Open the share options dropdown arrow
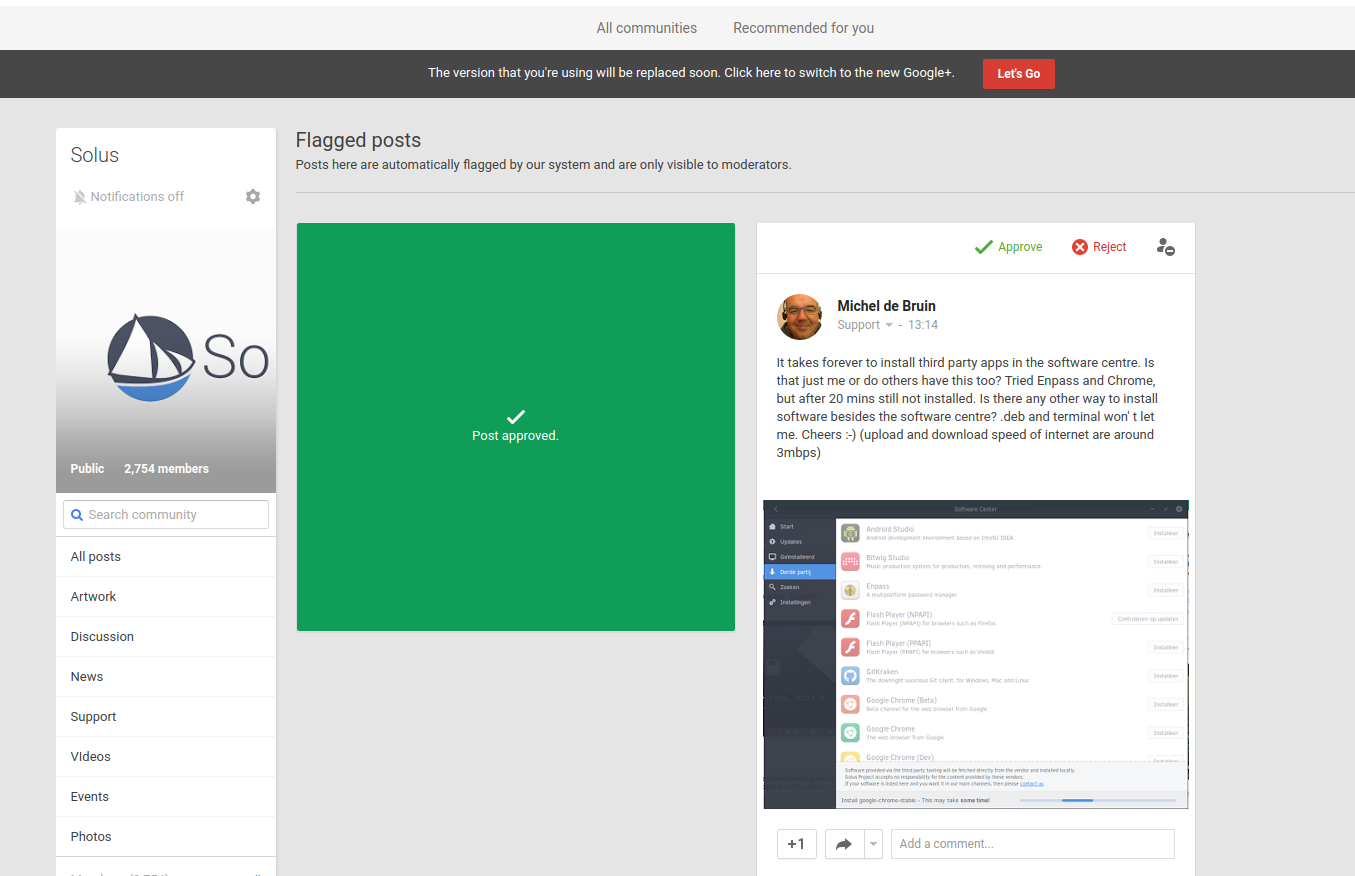1355x876 pixels. tap(874, 844)
